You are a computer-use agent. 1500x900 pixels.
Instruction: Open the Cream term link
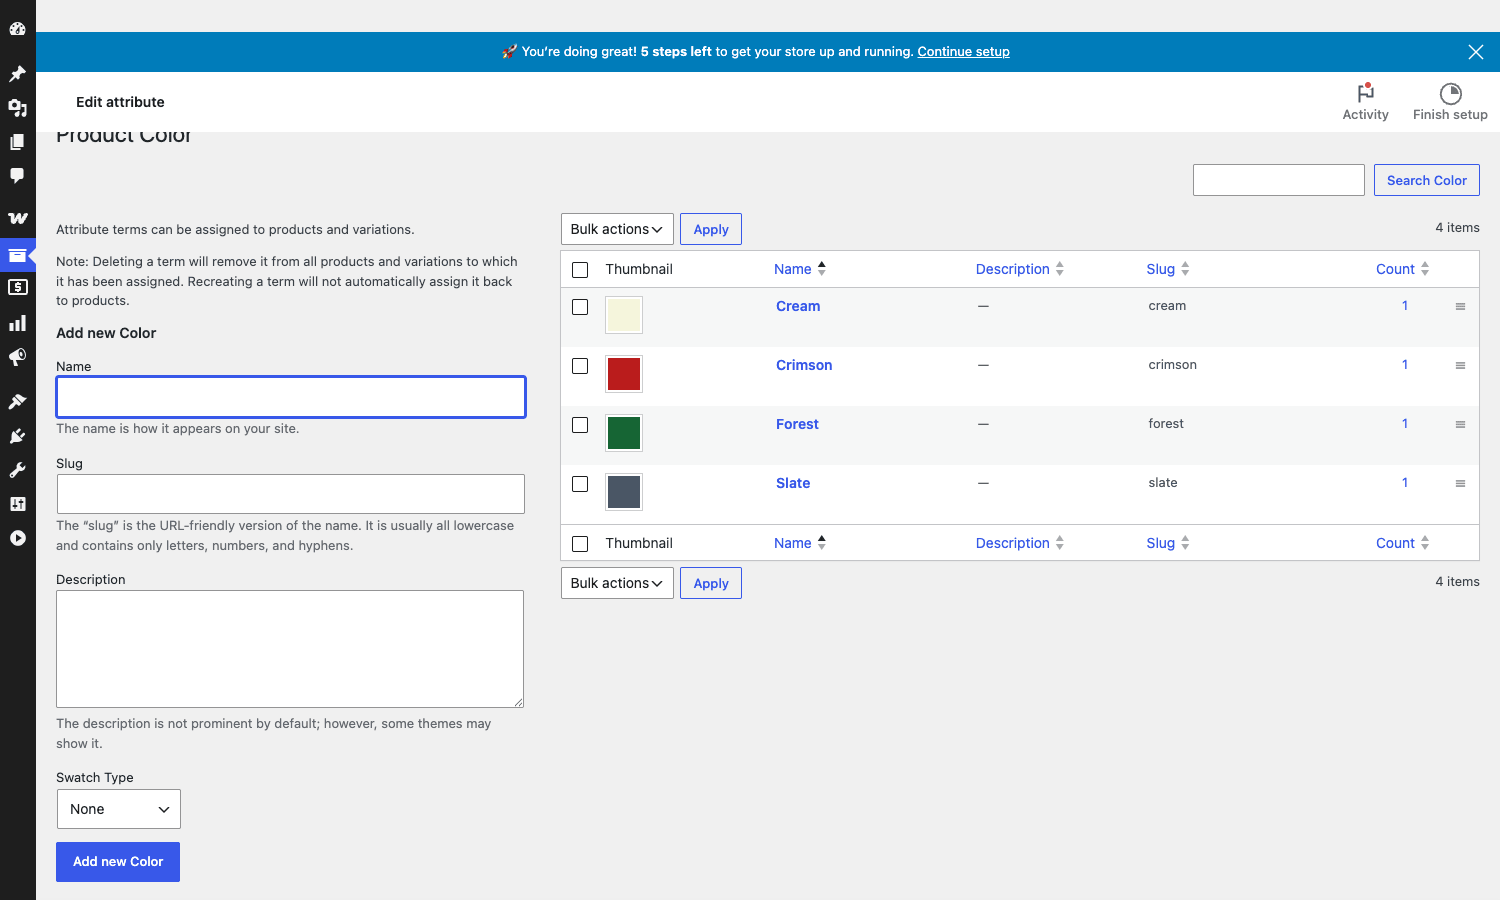(798, 306)
